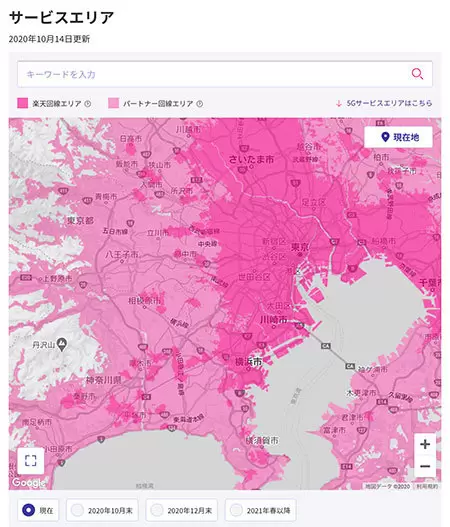
Task: Open the 利用規約 map terms link
Action: (427, 486)
